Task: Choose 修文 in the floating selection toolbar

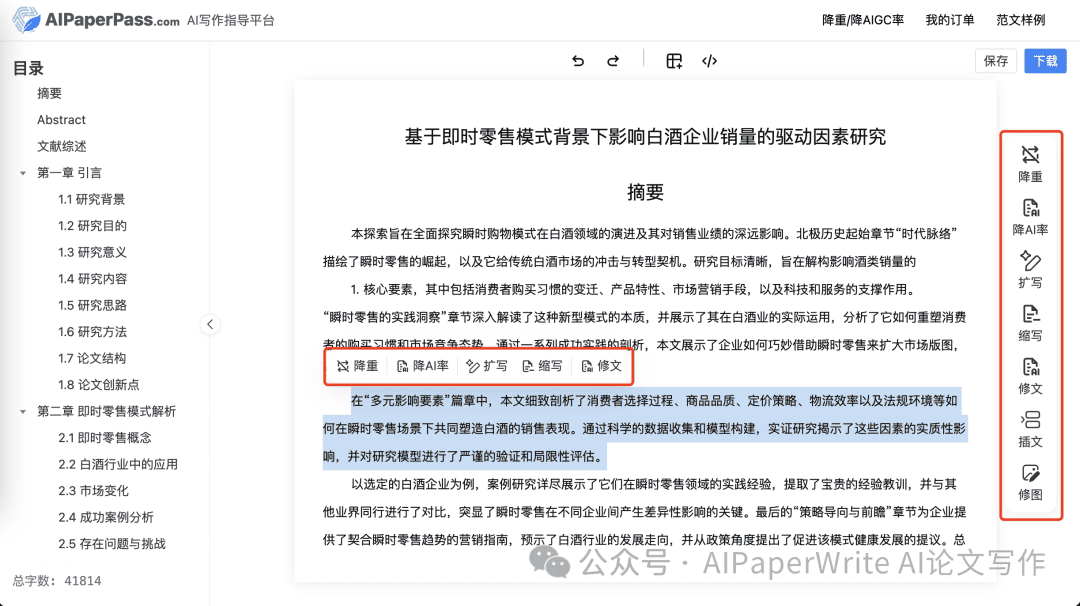Action: [x=601, y=366]
